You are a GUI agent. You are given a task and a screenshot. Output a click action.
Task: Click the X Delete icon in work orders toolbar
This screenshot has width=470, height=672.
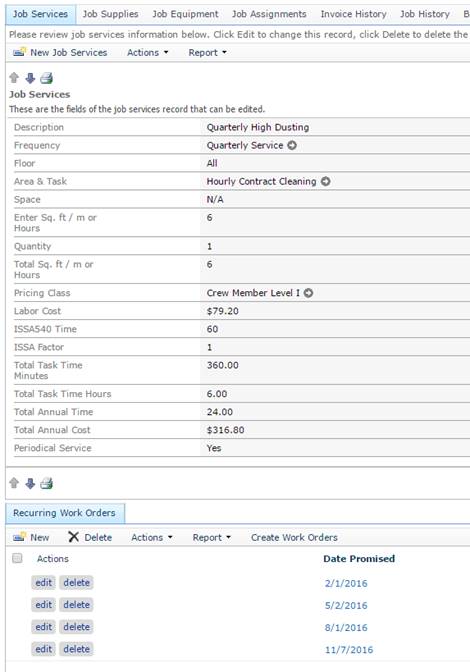[x=74, y=537]
